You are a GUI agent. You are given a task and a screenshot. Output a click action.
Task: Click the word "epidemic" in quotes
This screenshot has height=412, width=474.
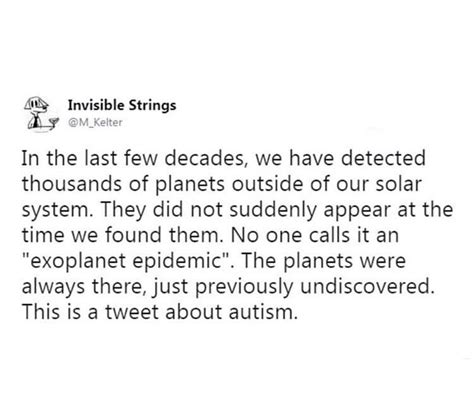(x=175, y=261)
